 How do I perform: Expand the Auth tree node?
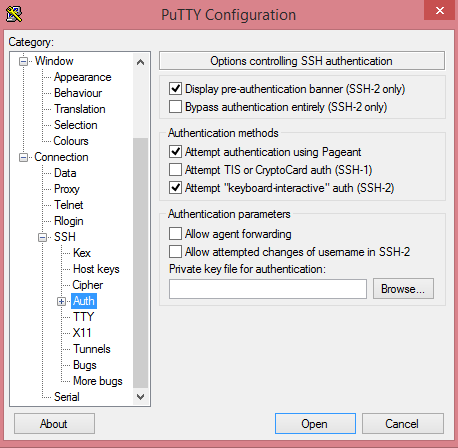tap(61, 301)
